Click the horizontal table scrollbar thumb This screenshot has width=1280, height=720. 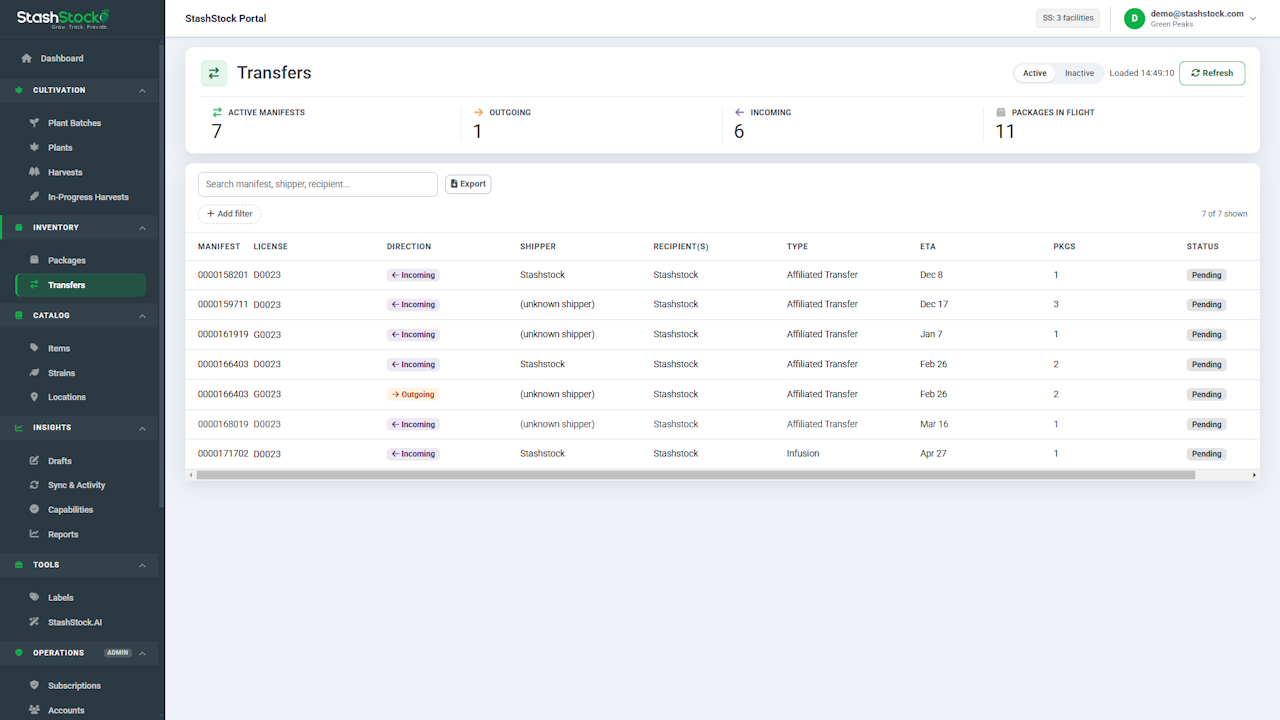click(696, 475)
